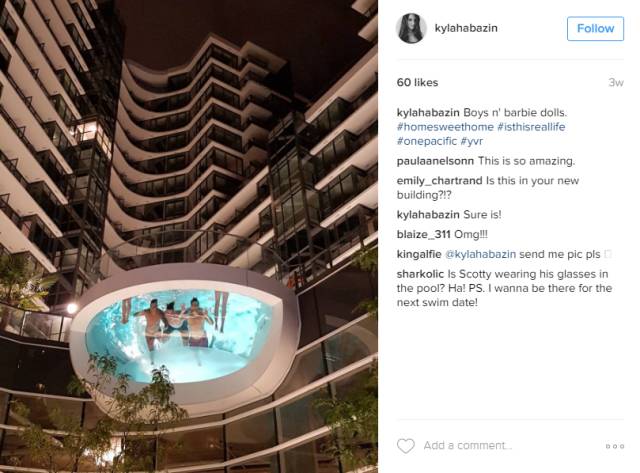Open the three-dot more options menu
This screenshot has width=640, height=473.
pyautogui.click(x=615, y=446)
